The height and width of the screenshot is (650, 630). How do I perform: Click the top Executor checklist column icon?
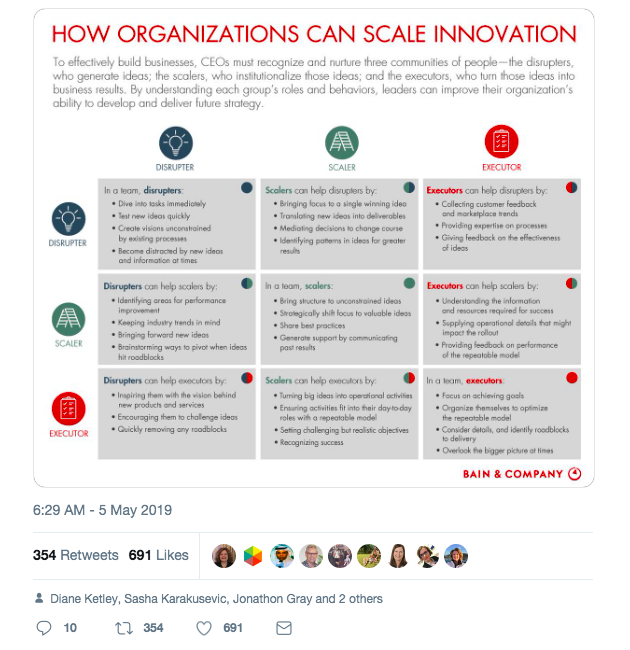point(502,142)
